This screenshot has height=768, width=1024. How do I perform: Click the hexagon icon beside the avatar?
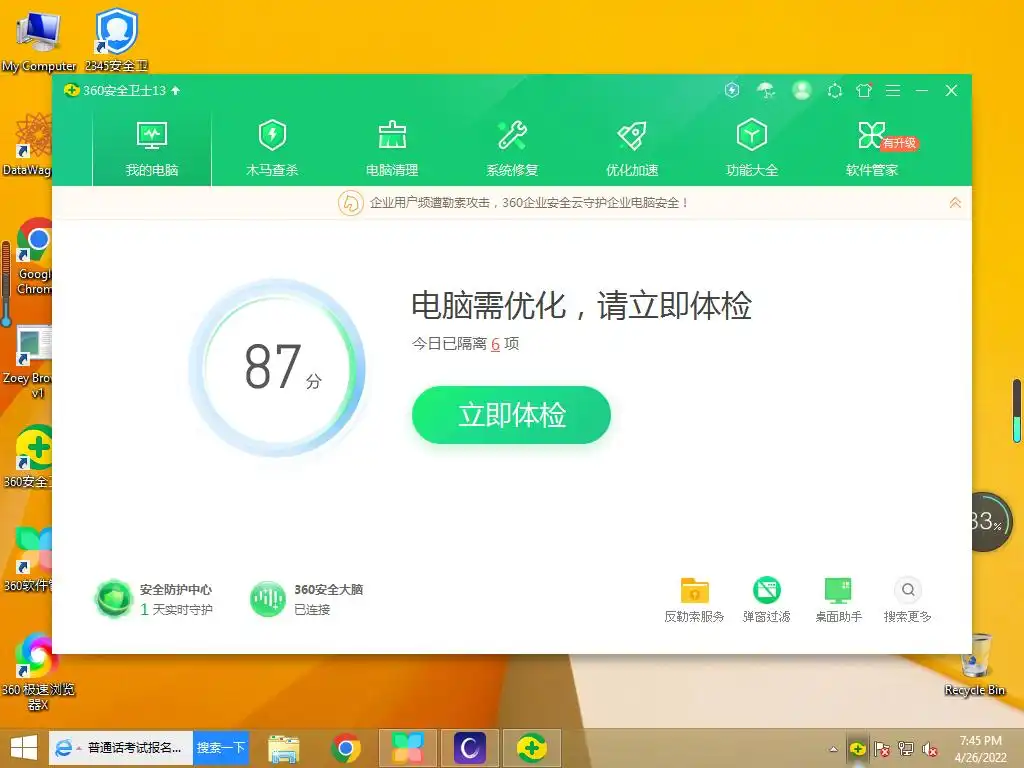(835, 91)
